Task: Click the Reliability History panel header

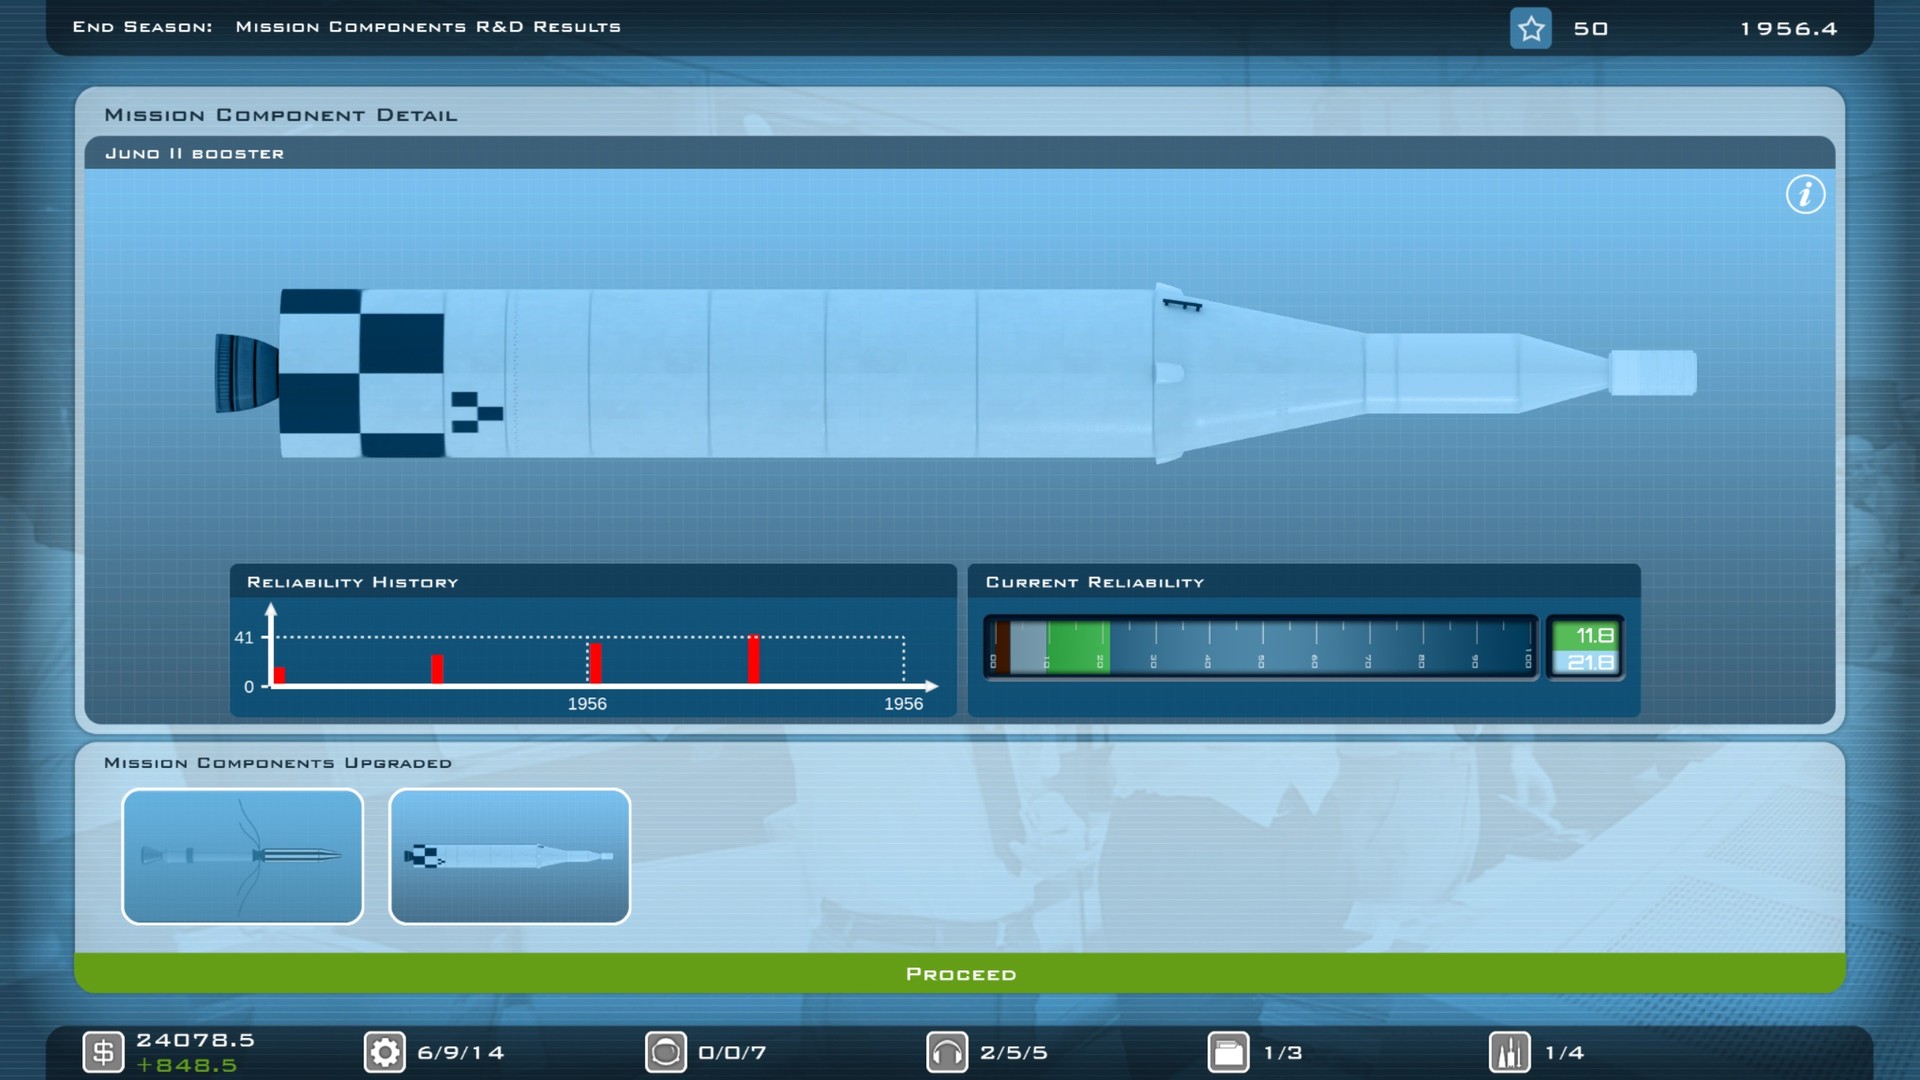Action: coord(352,581)
